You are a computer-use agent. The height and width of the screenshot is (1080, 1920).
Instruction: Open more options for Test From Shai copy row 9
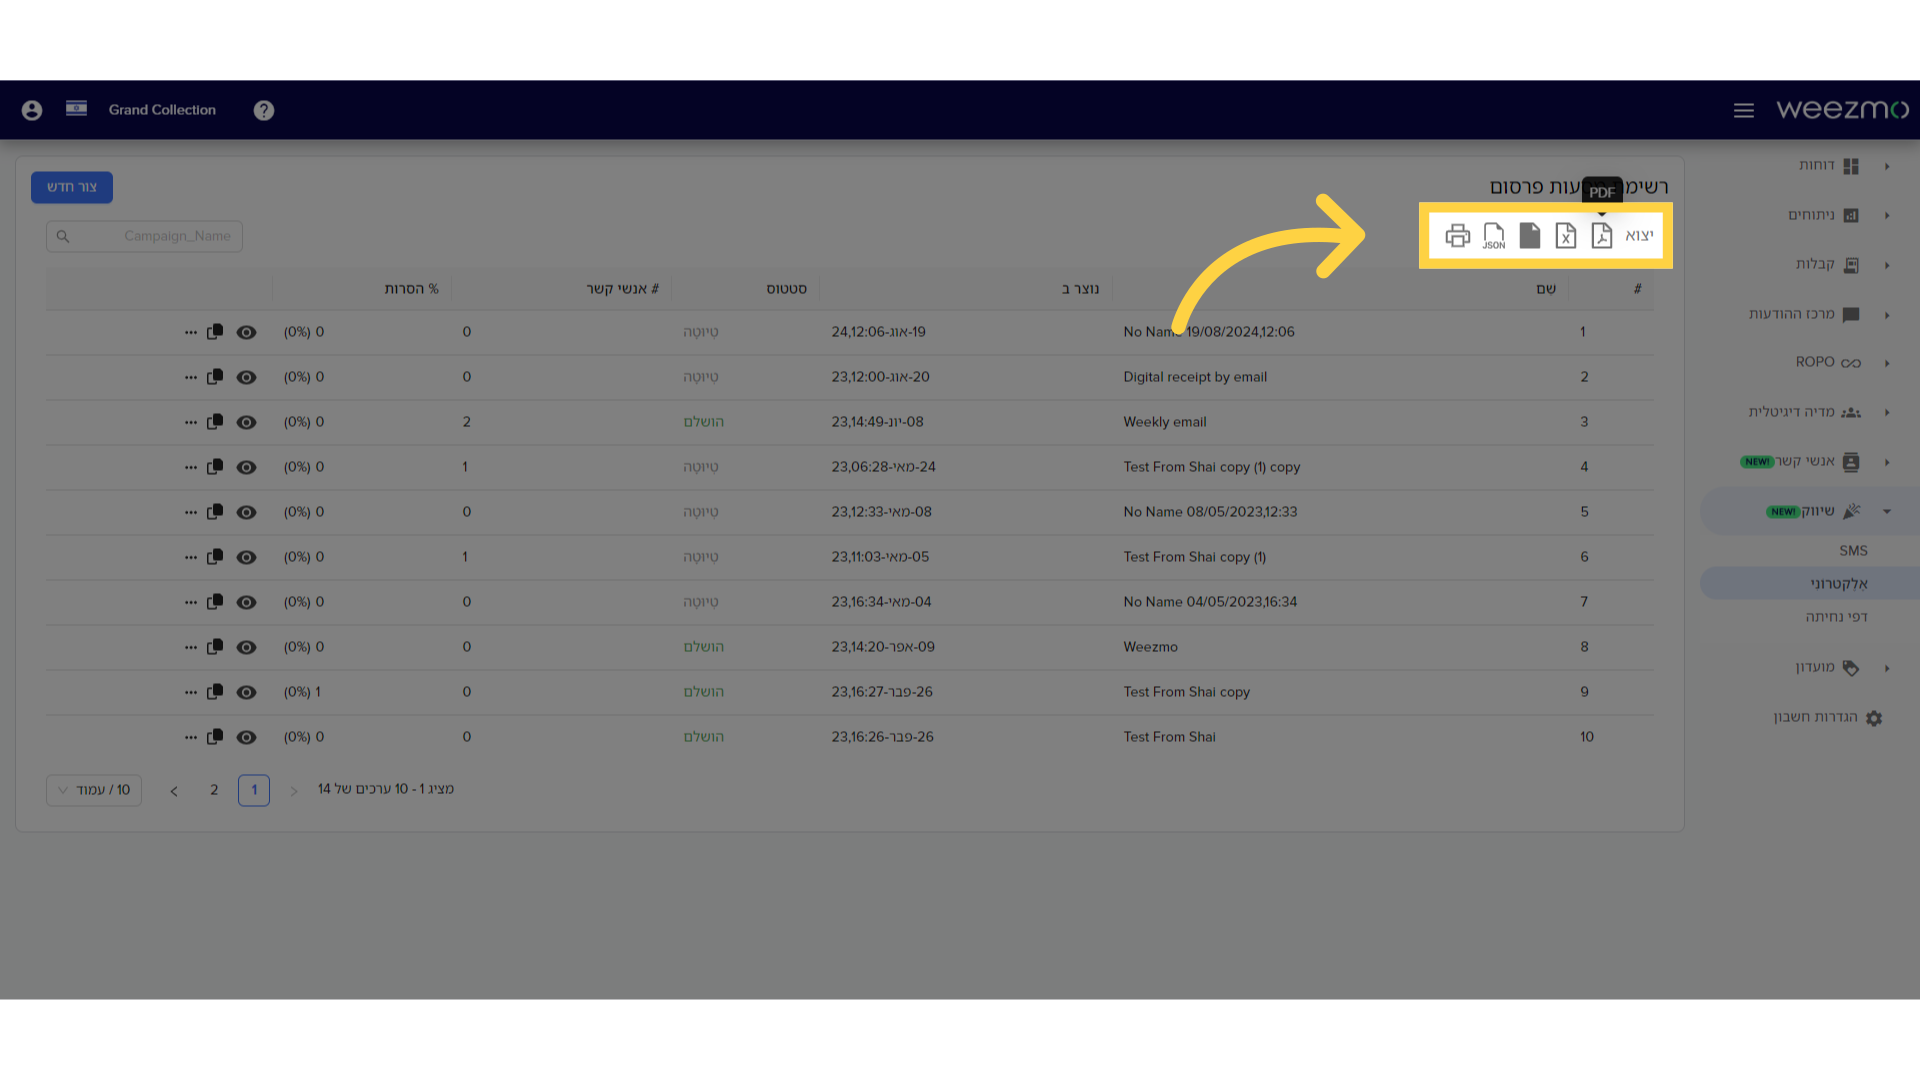tap(191, 692)
